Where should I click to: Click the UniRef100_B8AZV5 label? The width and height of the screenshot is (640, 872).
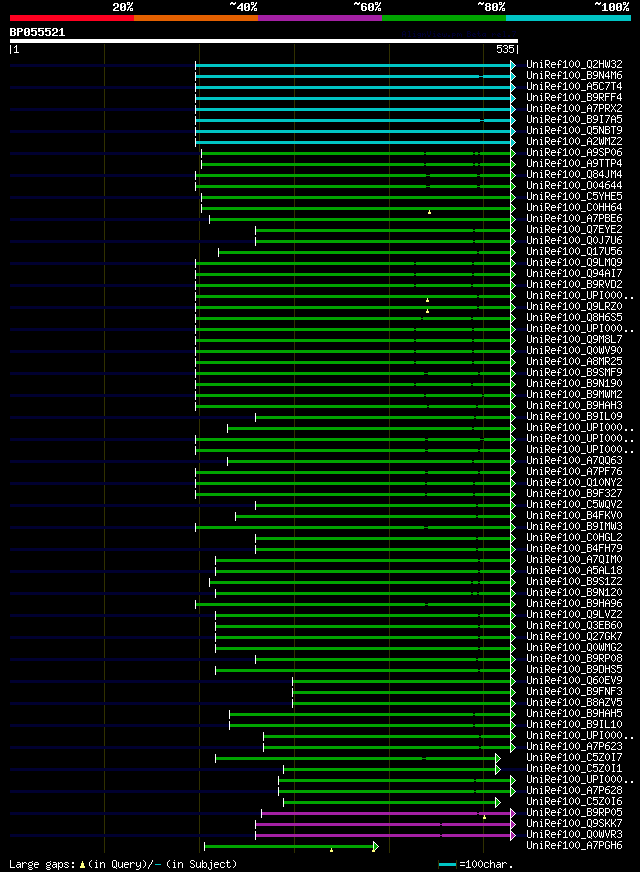click(x=574, y=703)
